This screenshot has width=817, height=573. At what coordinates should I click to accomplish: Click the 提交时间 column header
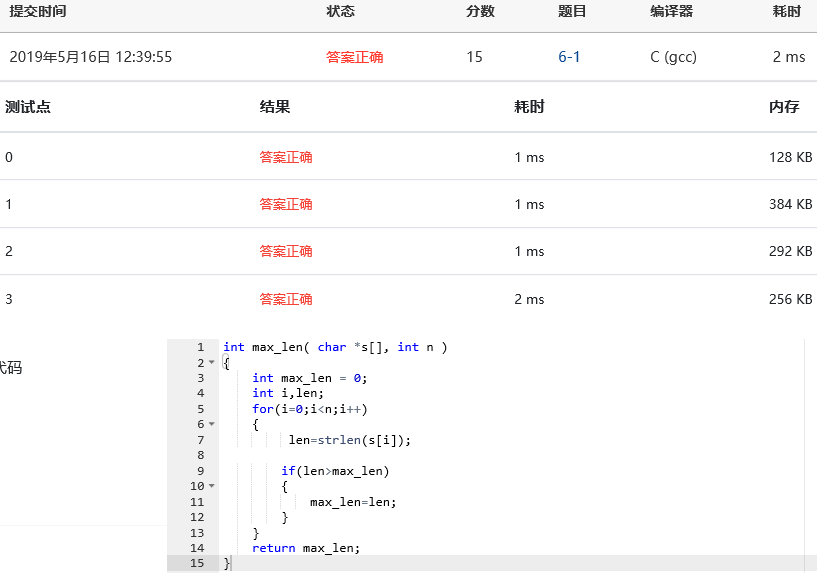point(38,11)
